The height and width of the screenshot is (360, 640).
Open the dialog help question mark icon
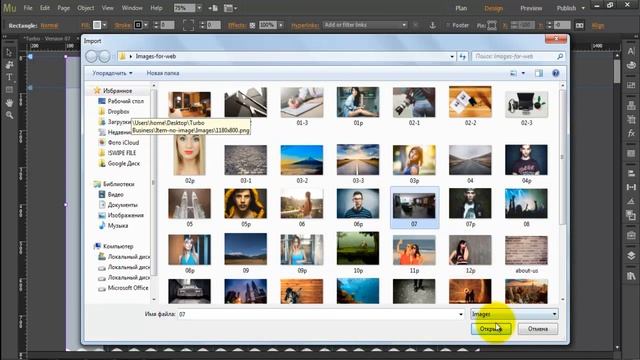pos(556,73)
